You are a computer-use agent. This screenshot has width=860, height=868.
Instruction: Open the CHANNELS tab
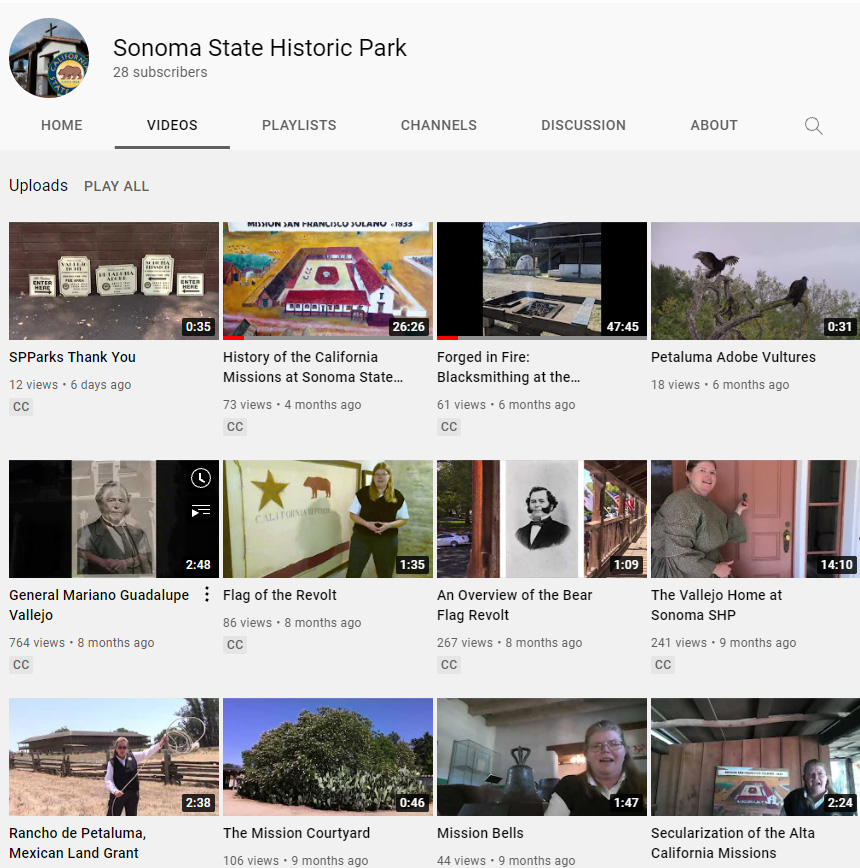438,125
